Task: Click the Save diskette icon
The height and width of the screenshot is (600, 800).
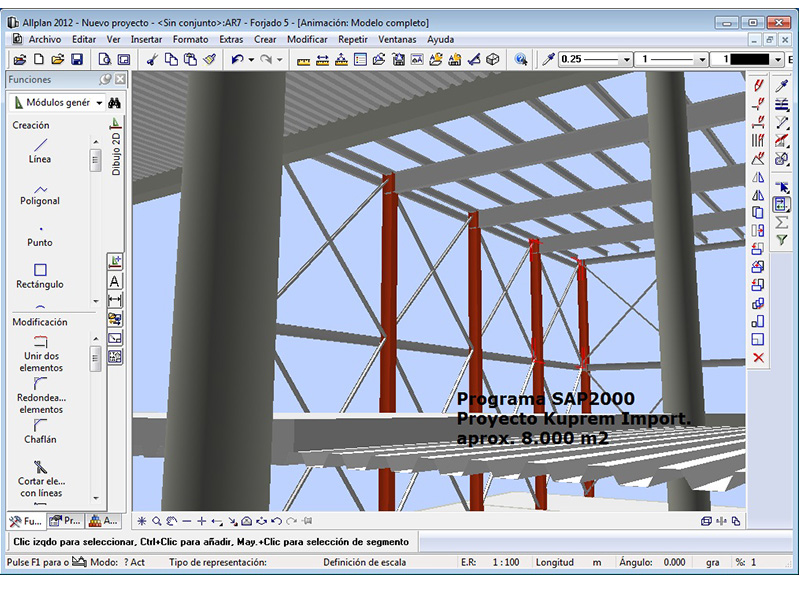Action: click(77, 60)
